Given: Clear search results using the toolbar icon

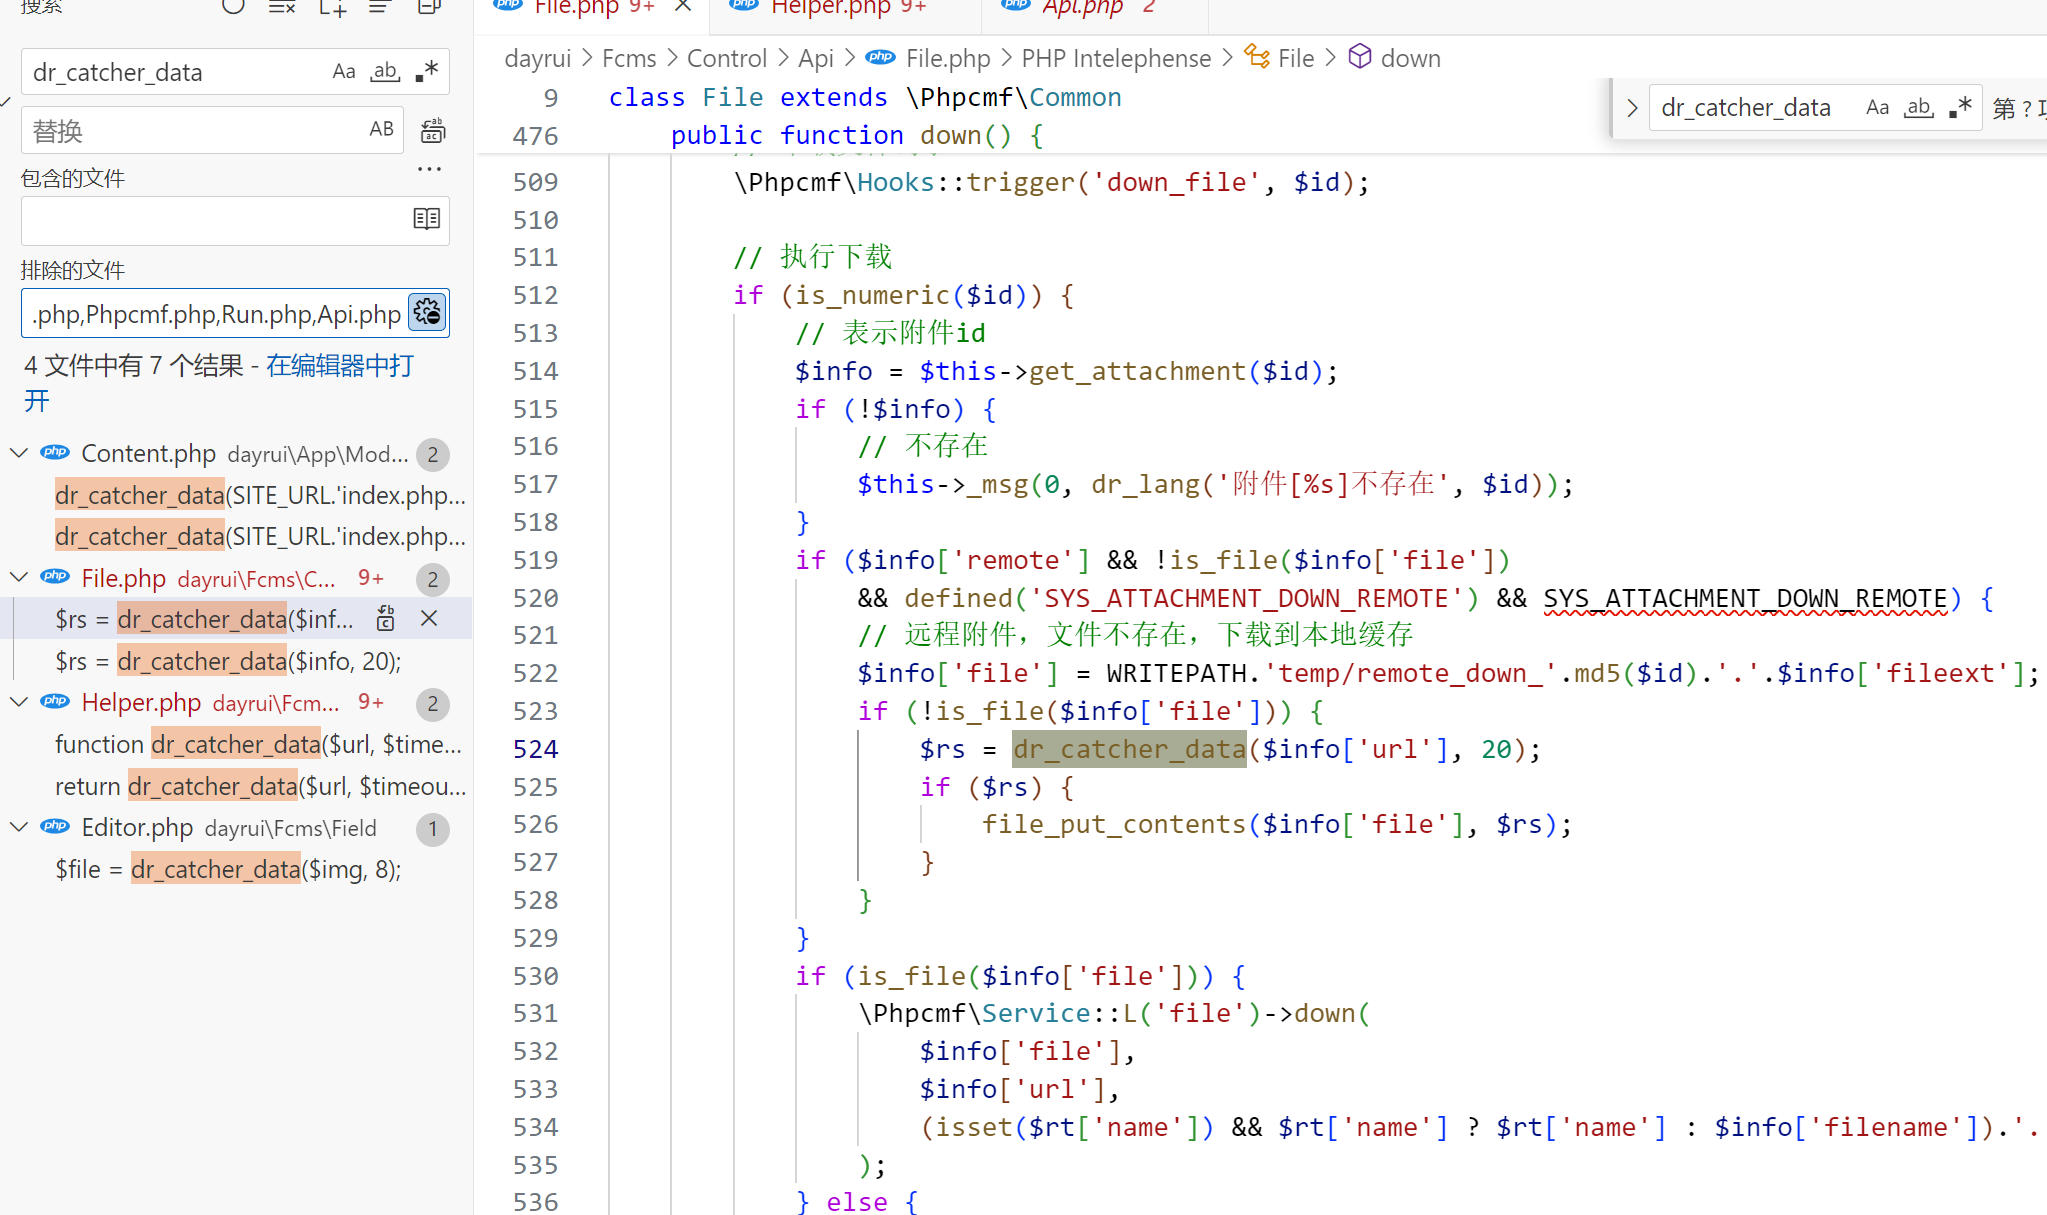Looking at the screenshot, I should [282, 7].
